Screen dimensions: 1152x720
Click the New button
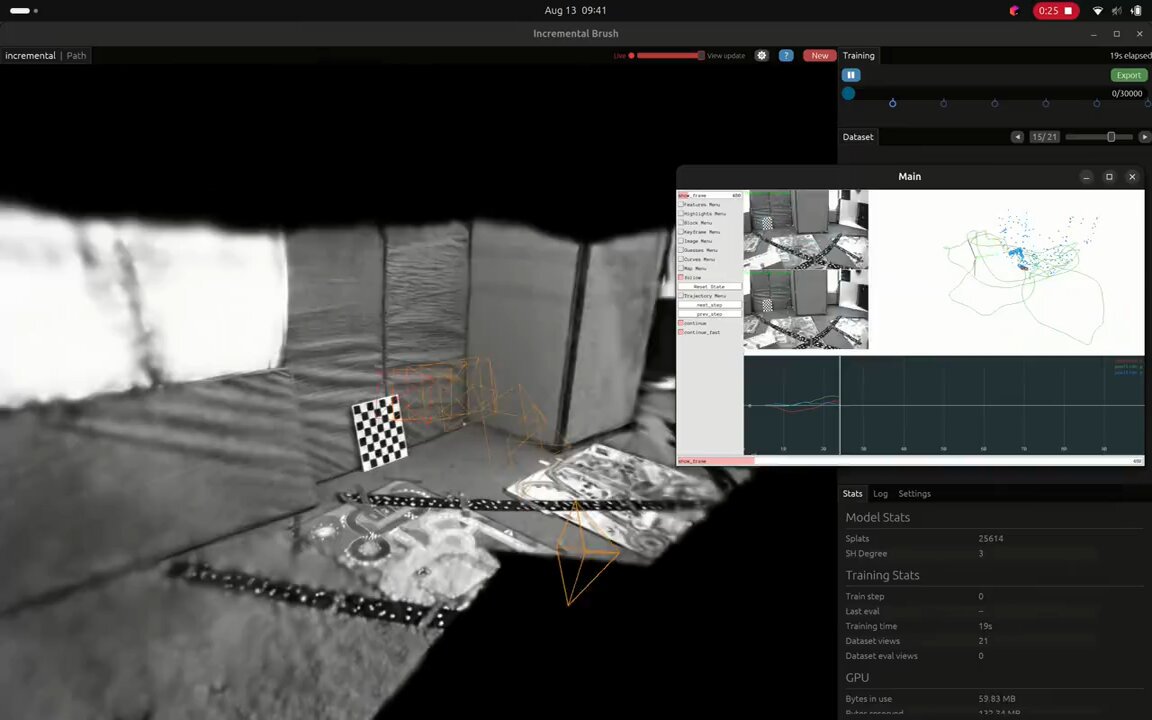[819, 56]
